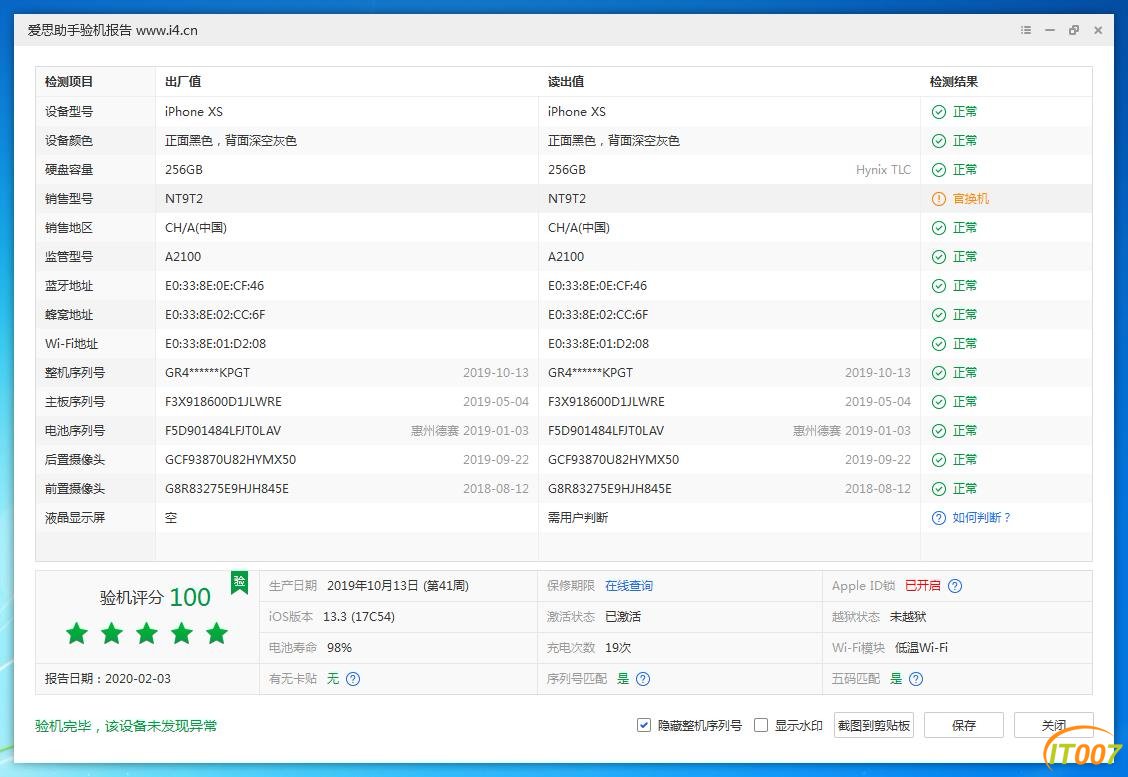Select factory Bluetooth address E0:33:8E:0E:CF:46
The height and width of the screenshot is (777, 1128).
(214, 286)
